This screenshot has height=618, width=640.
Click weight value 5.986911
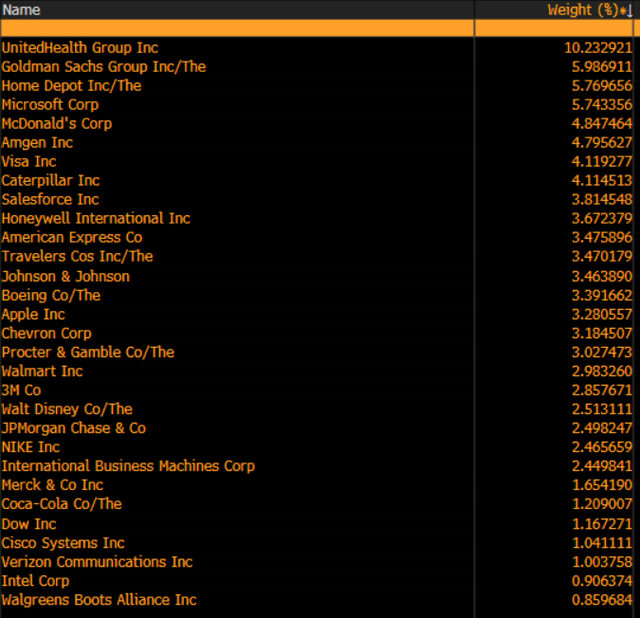click(x=602, y=67)
